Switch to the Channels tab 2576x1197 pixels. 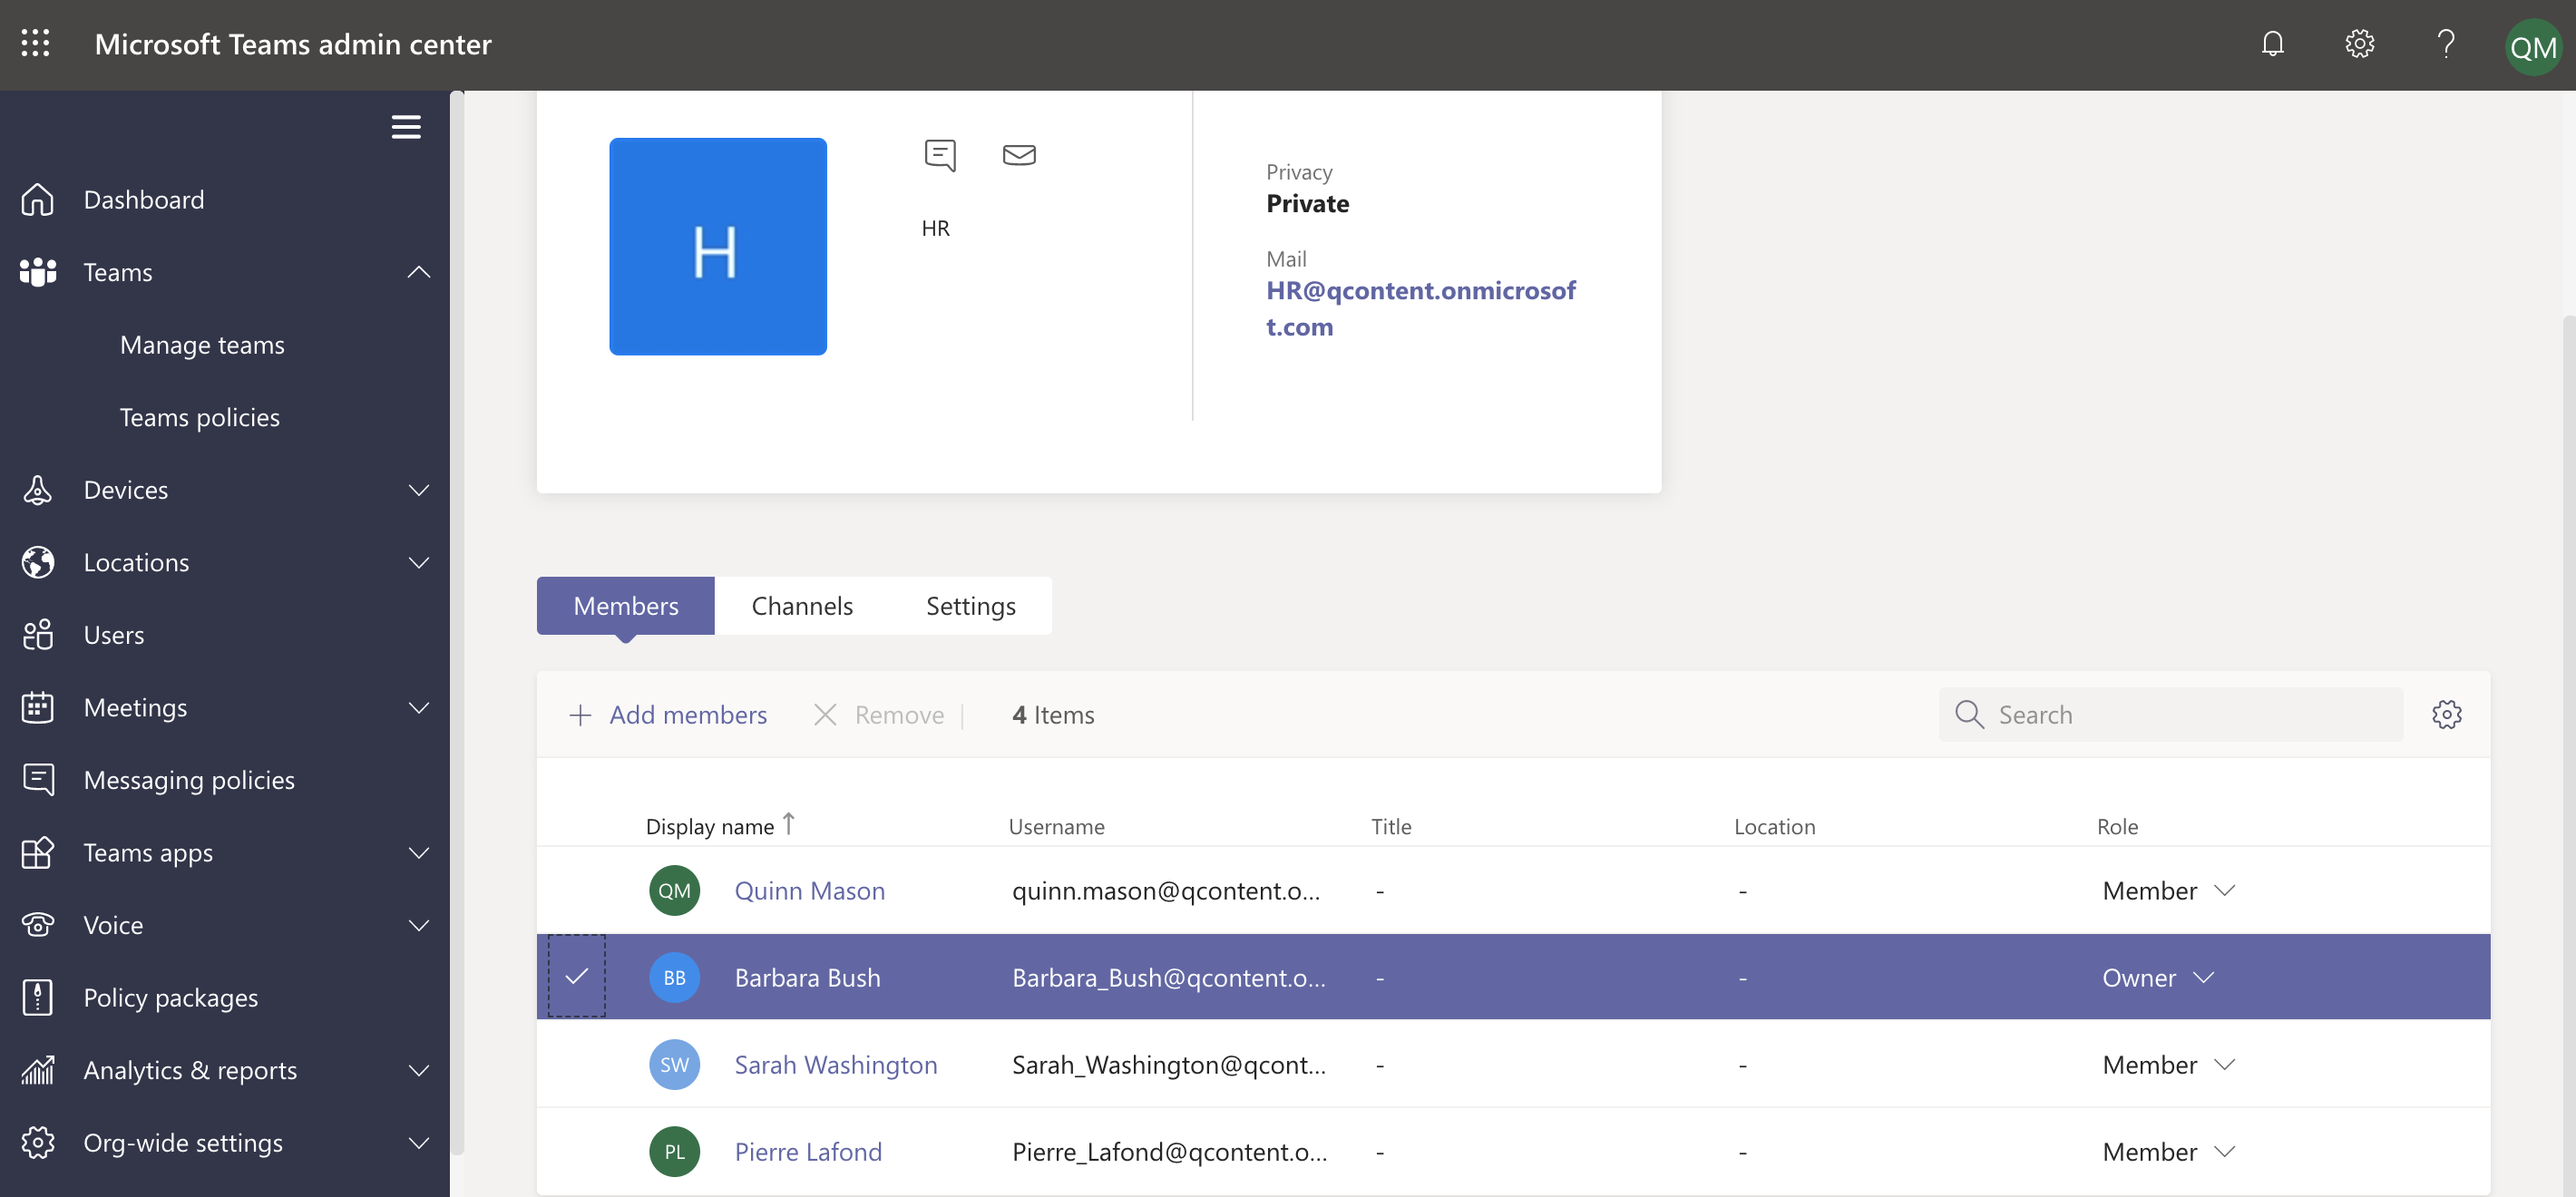pos(802,606)
